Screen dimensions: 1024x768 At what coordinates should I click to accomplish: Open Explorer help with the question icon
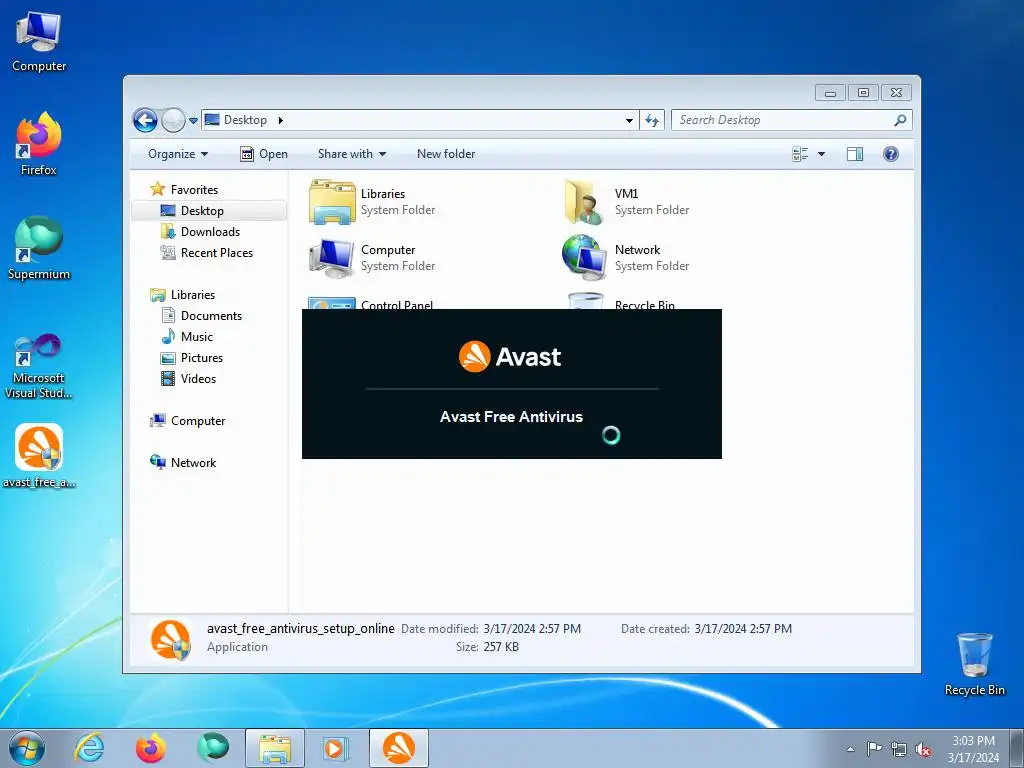coord(891,154)
